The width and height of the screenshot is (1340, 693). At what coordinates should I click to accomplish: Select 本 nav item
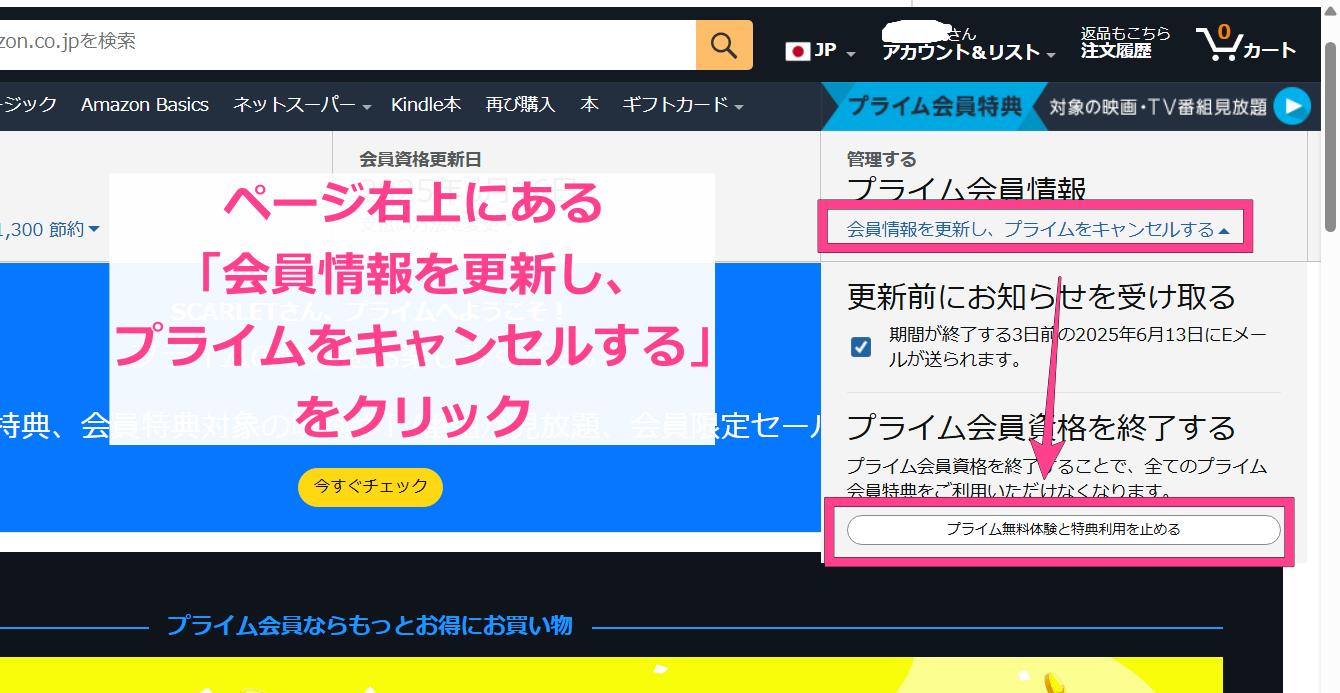pyautogui.click(x=589, y=105)
